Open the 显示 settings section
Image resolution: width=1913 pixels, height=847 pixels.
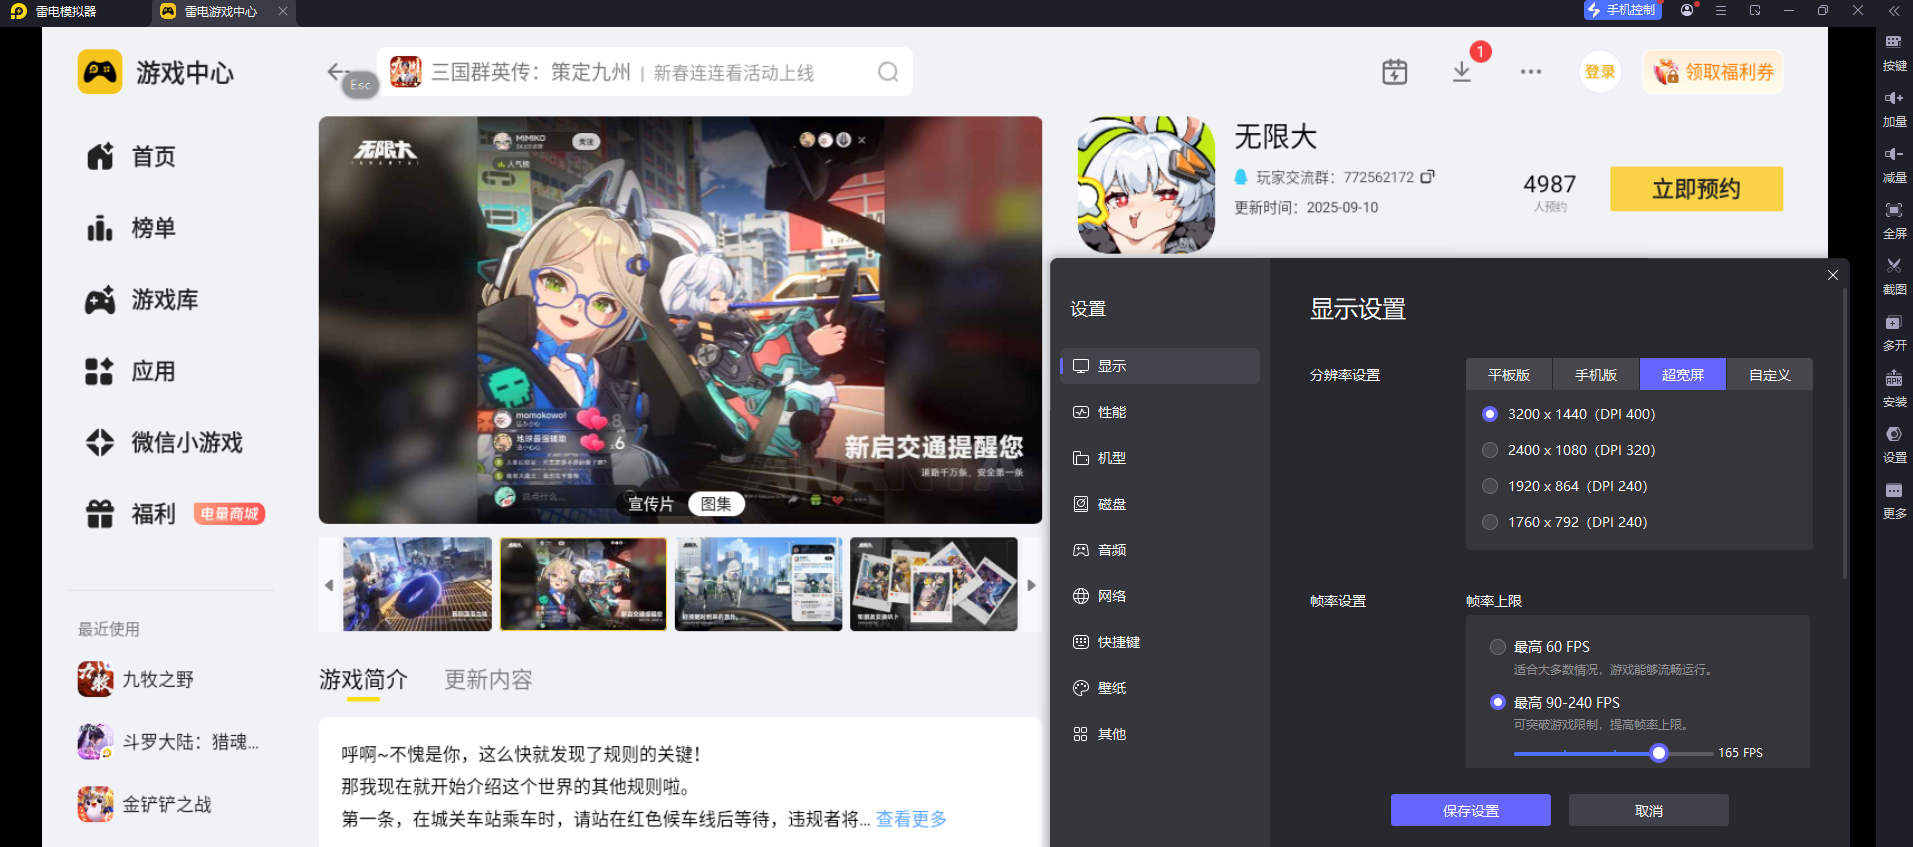coord(1160,366)
